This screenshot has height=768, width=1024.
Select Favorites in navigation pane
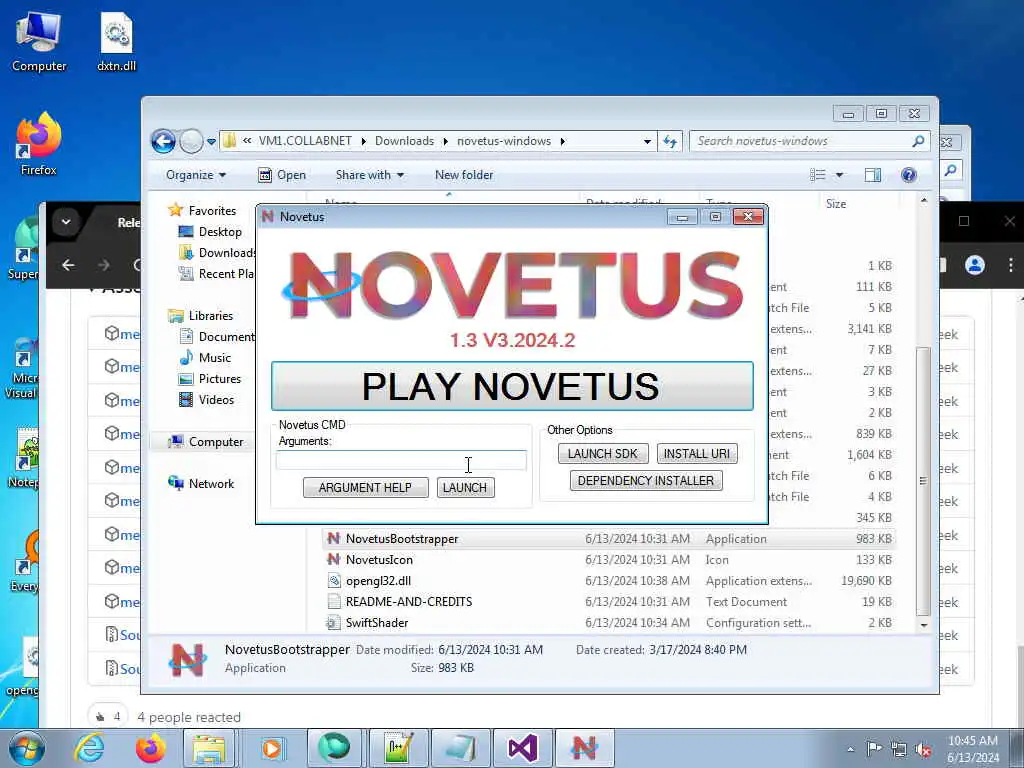tap(212, 210)
